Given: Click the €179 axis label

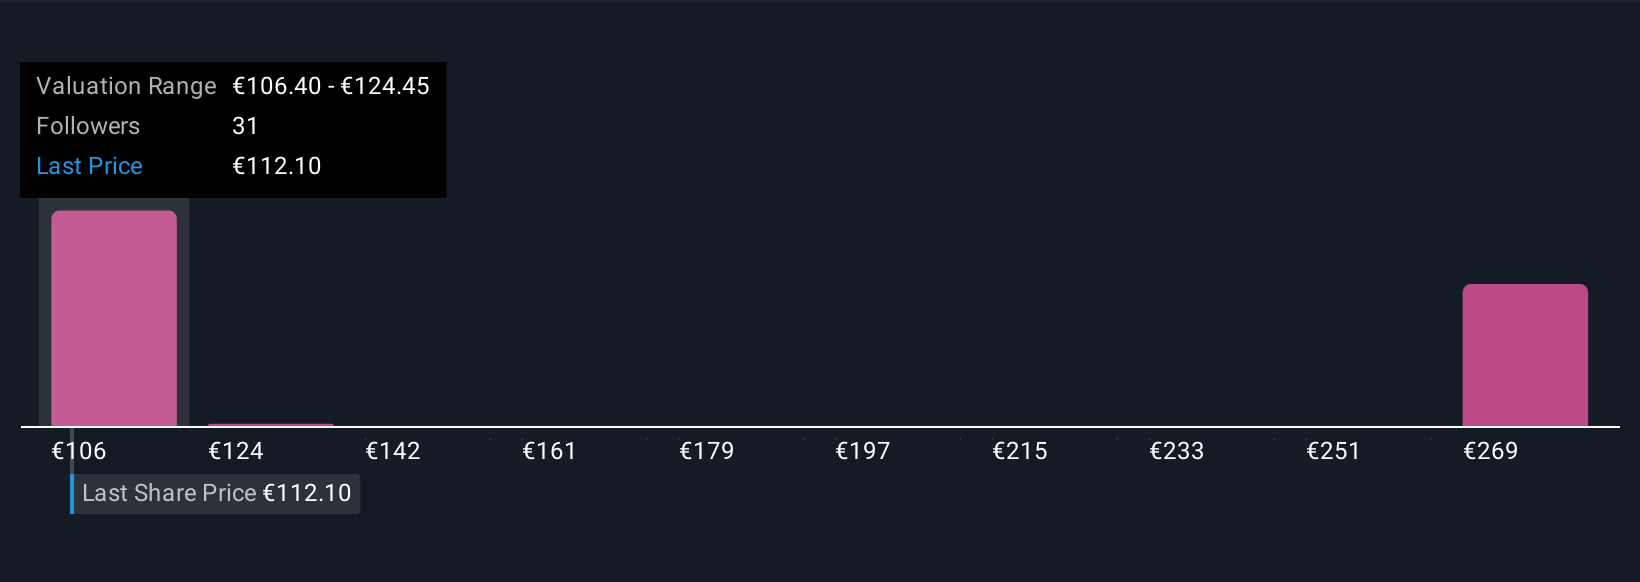Looking at the screenshot, I should 706,451.
